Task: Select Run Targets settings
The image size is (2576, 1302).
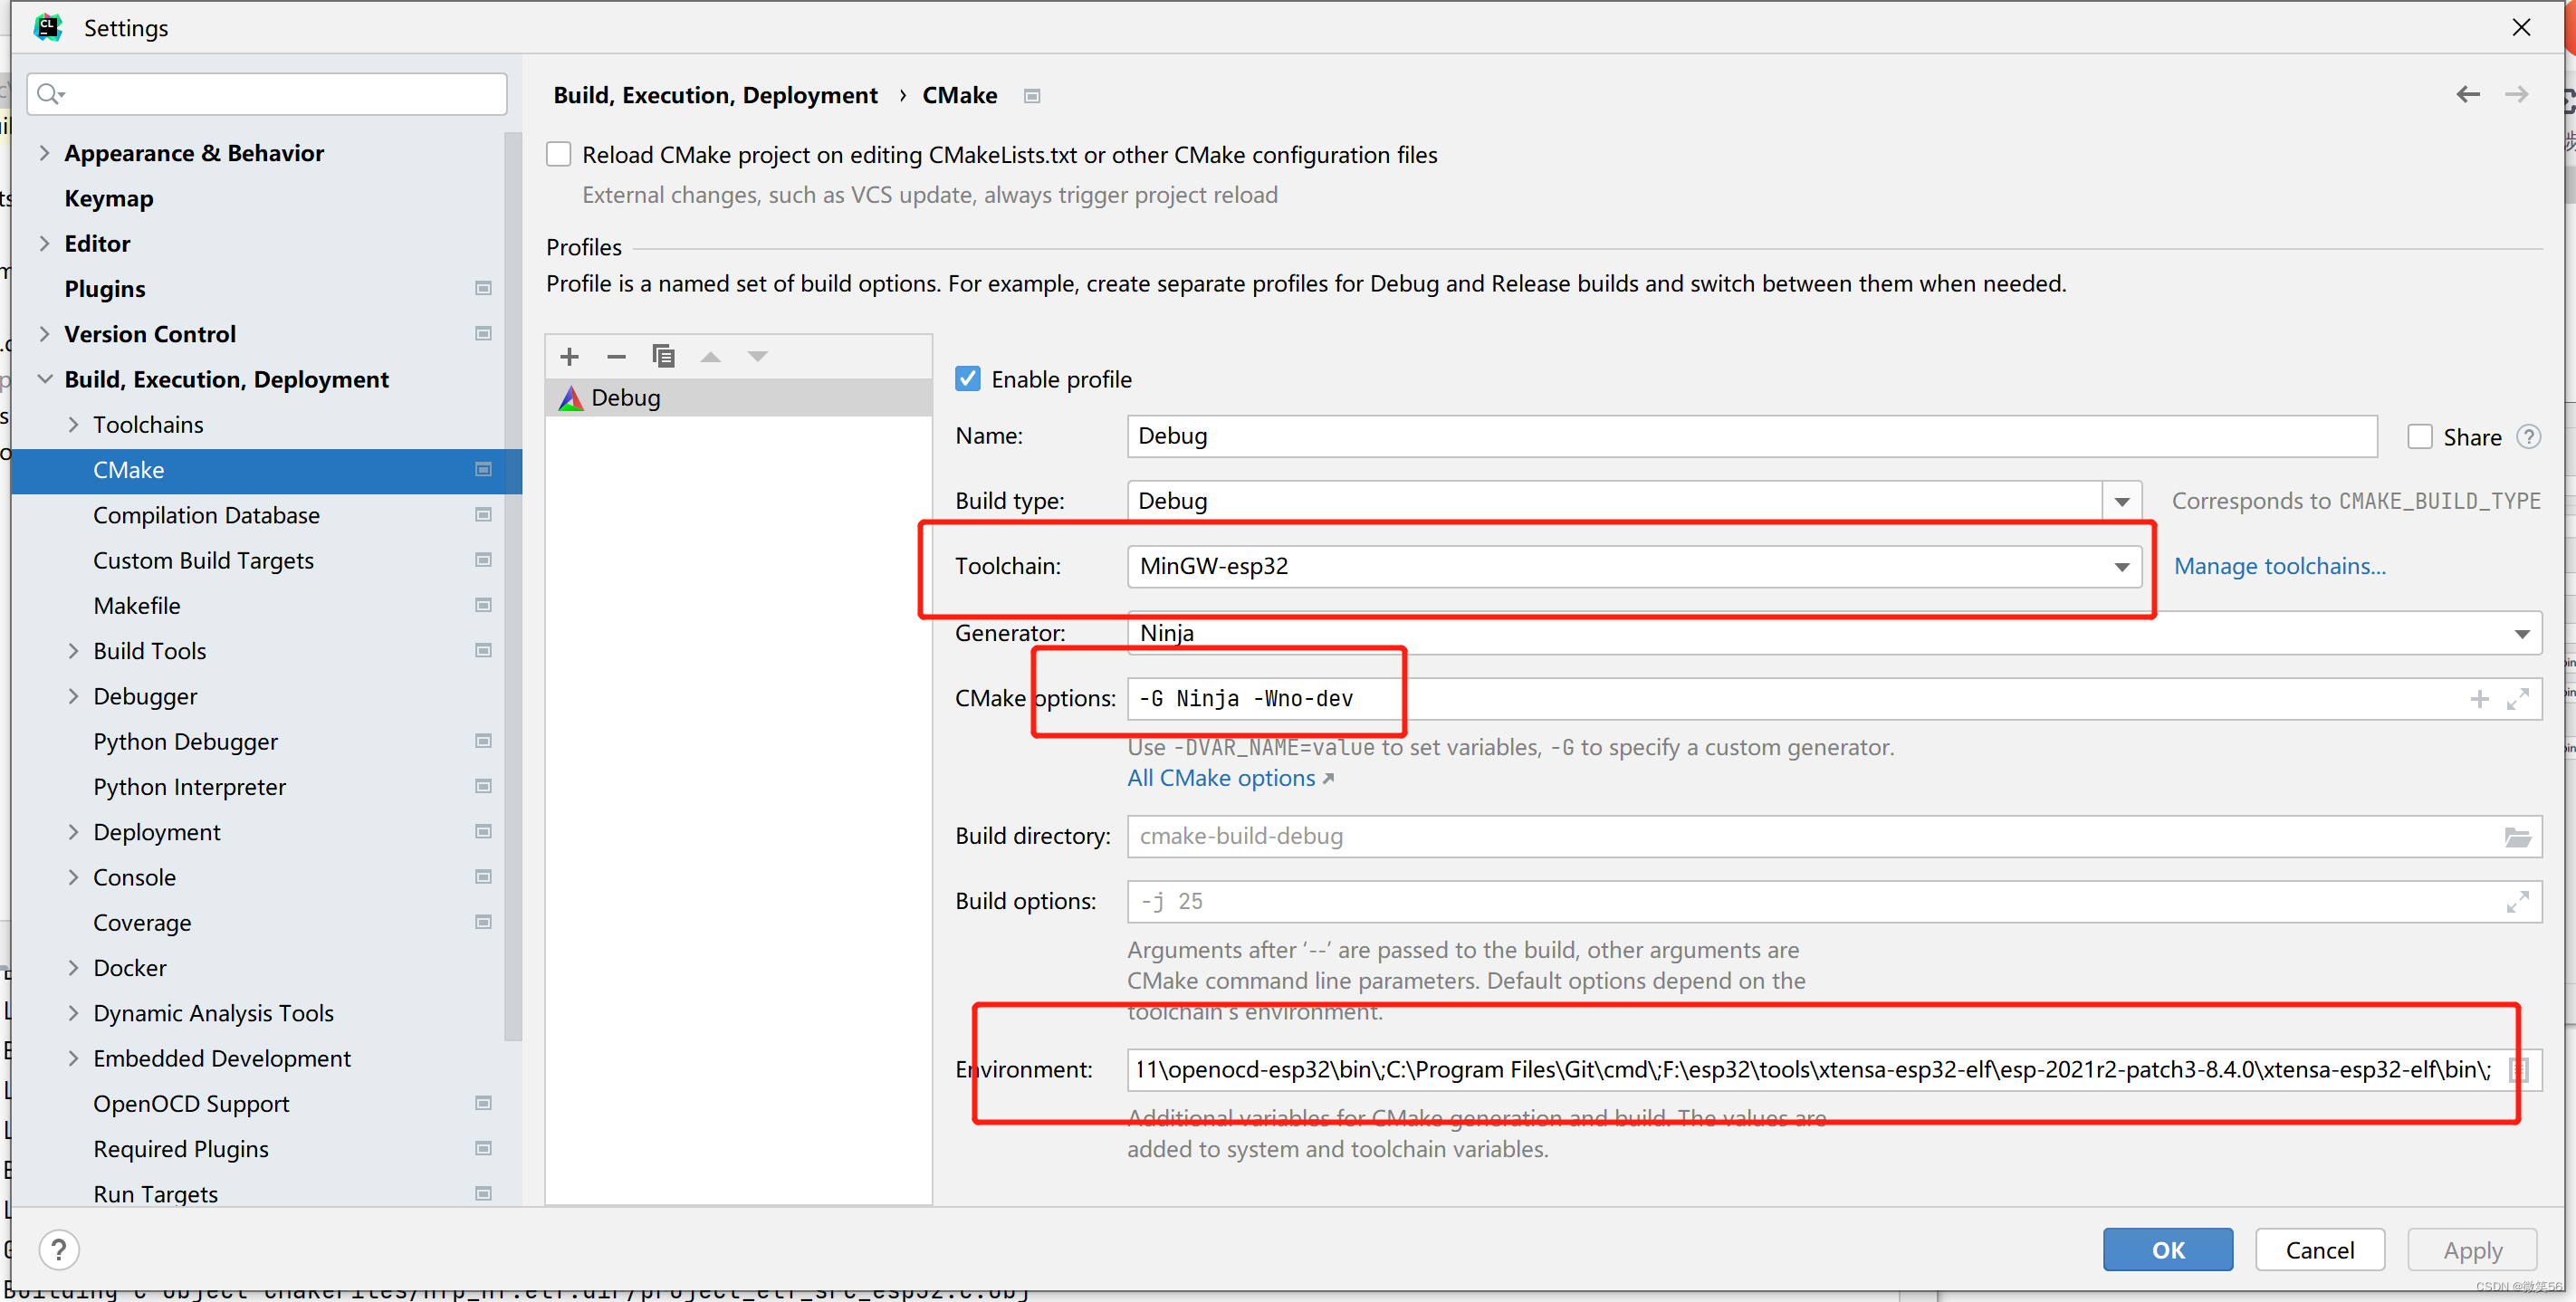Action: tap(155, 1193)
